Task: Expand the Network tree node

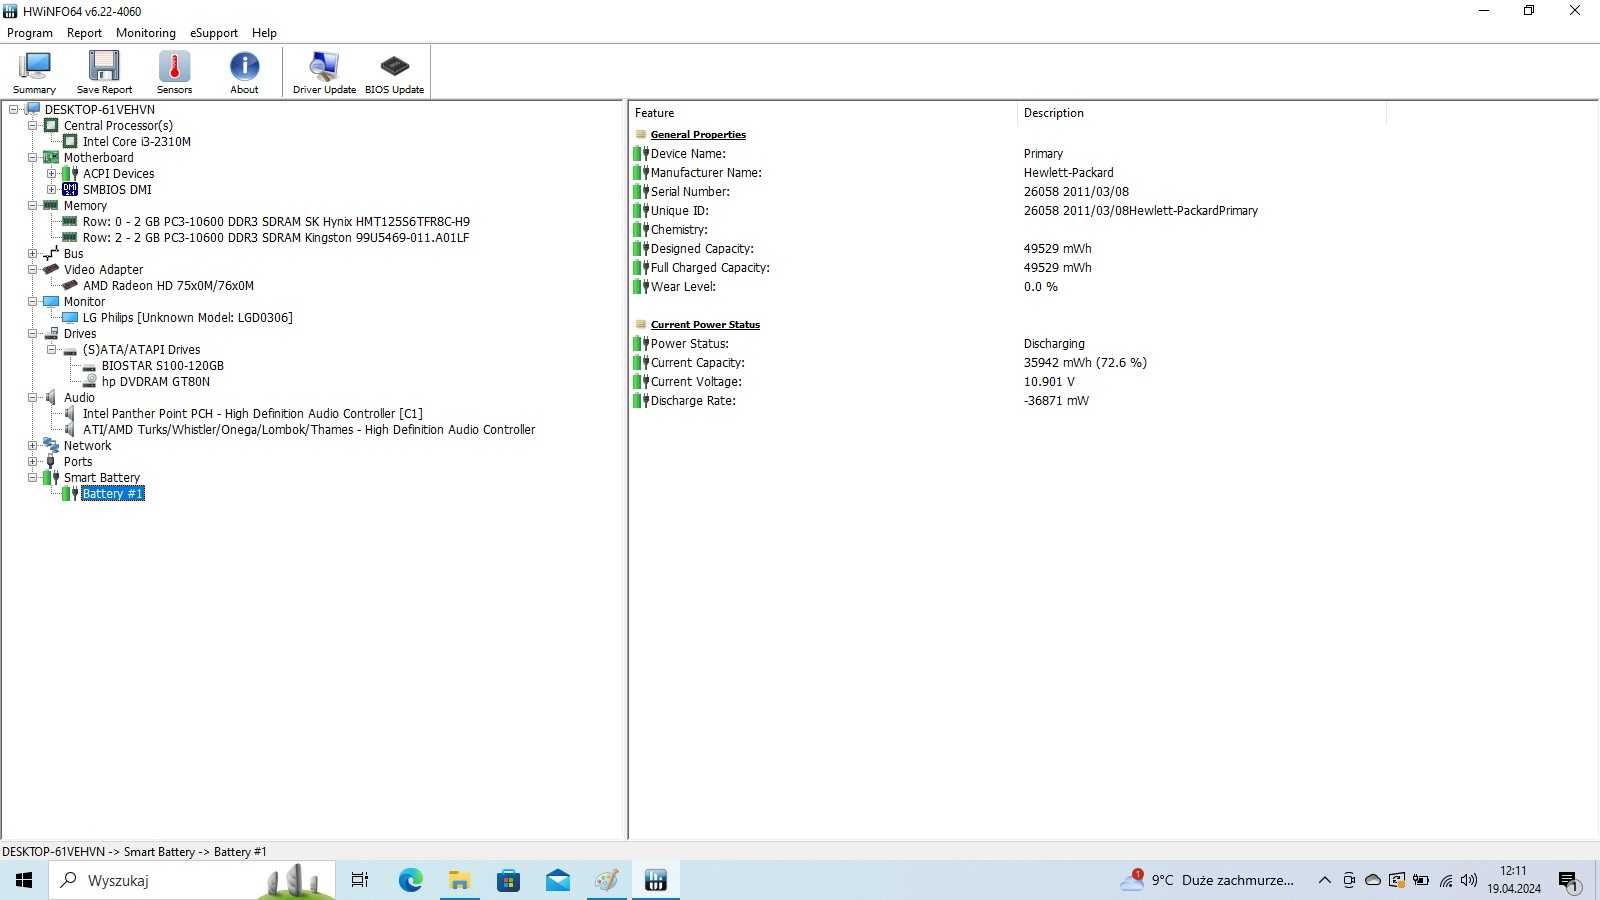Action: click(33, 446)
